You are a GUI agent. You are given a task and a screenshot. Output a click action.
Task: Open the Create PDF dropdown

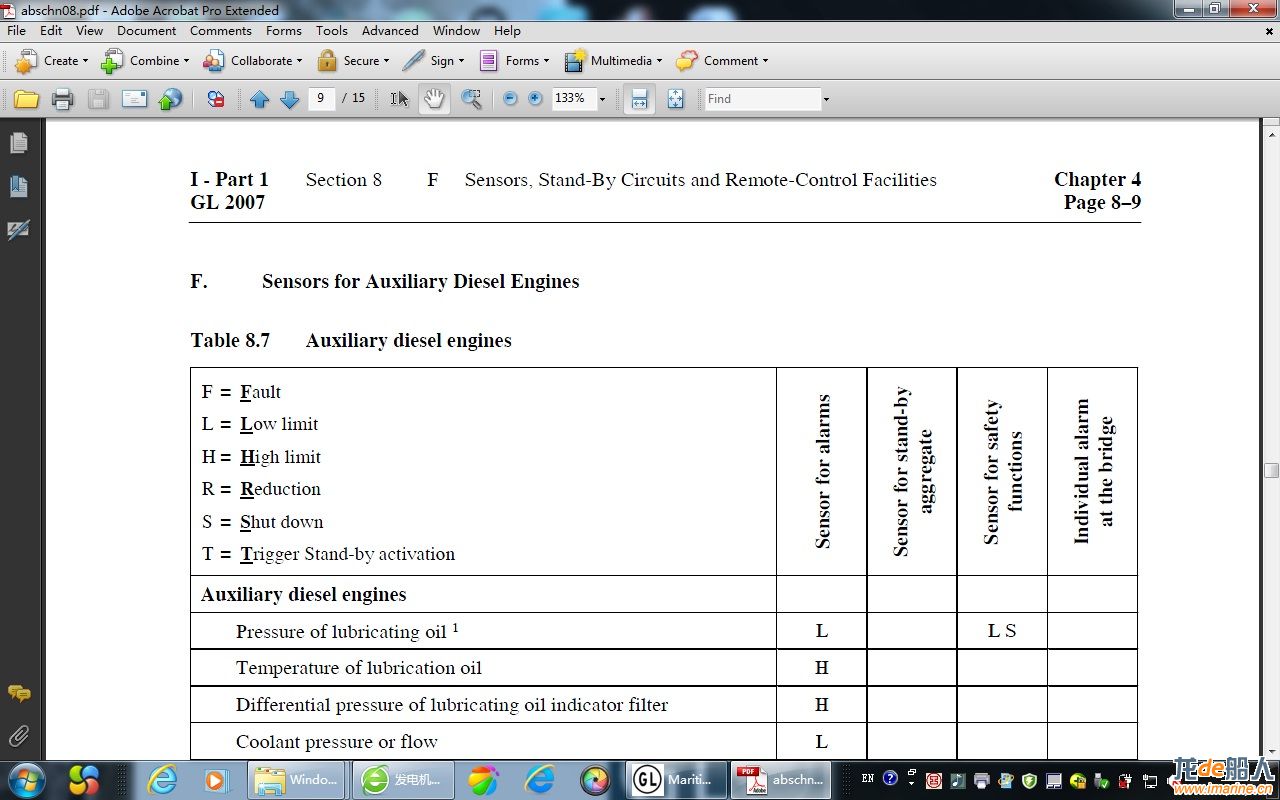pyautogui.click(x=52, y=61)
